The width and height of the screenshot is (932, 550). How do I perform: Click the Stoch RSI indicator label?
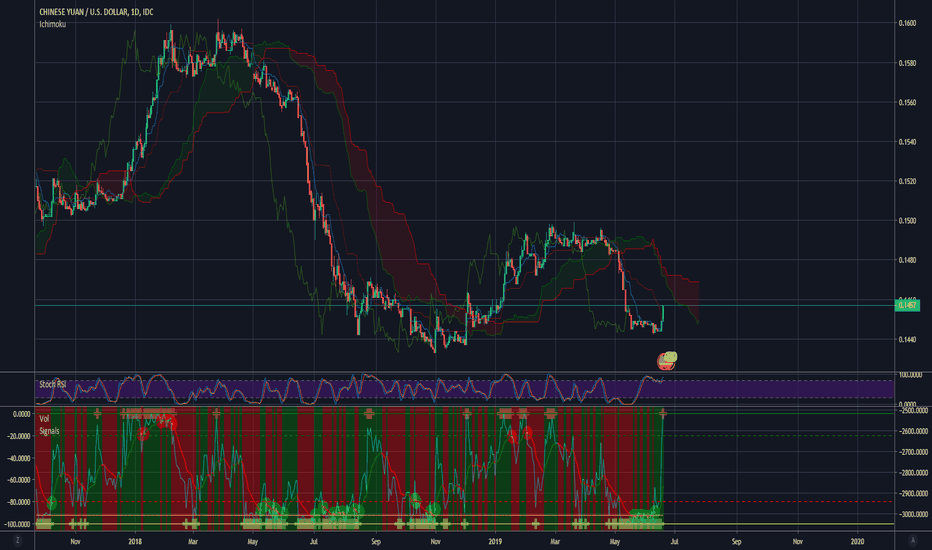[52, 385]
